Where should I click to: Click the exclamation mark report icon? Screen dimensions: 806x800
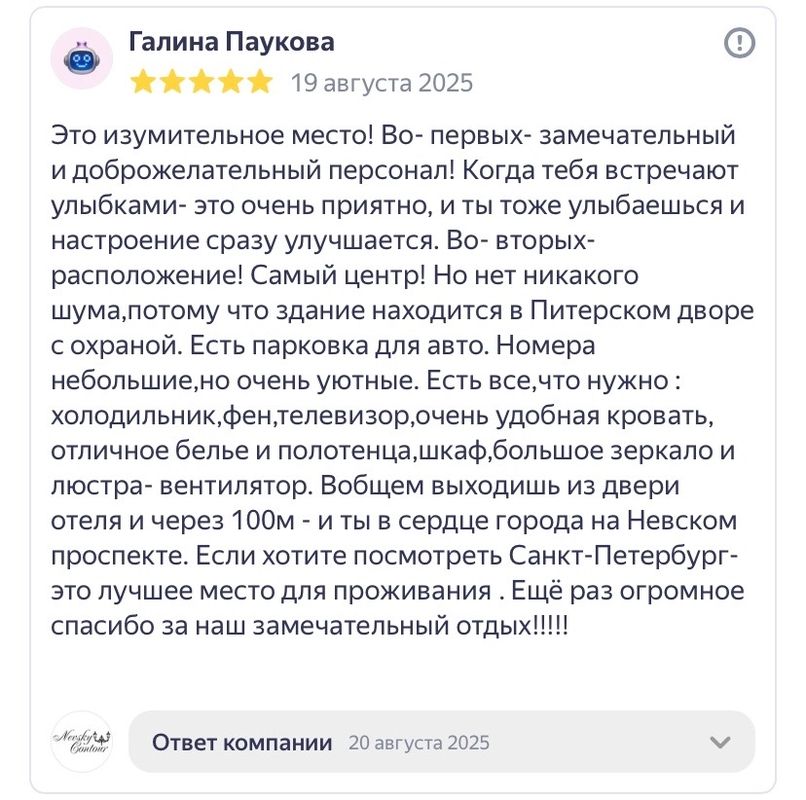(739, 43)
